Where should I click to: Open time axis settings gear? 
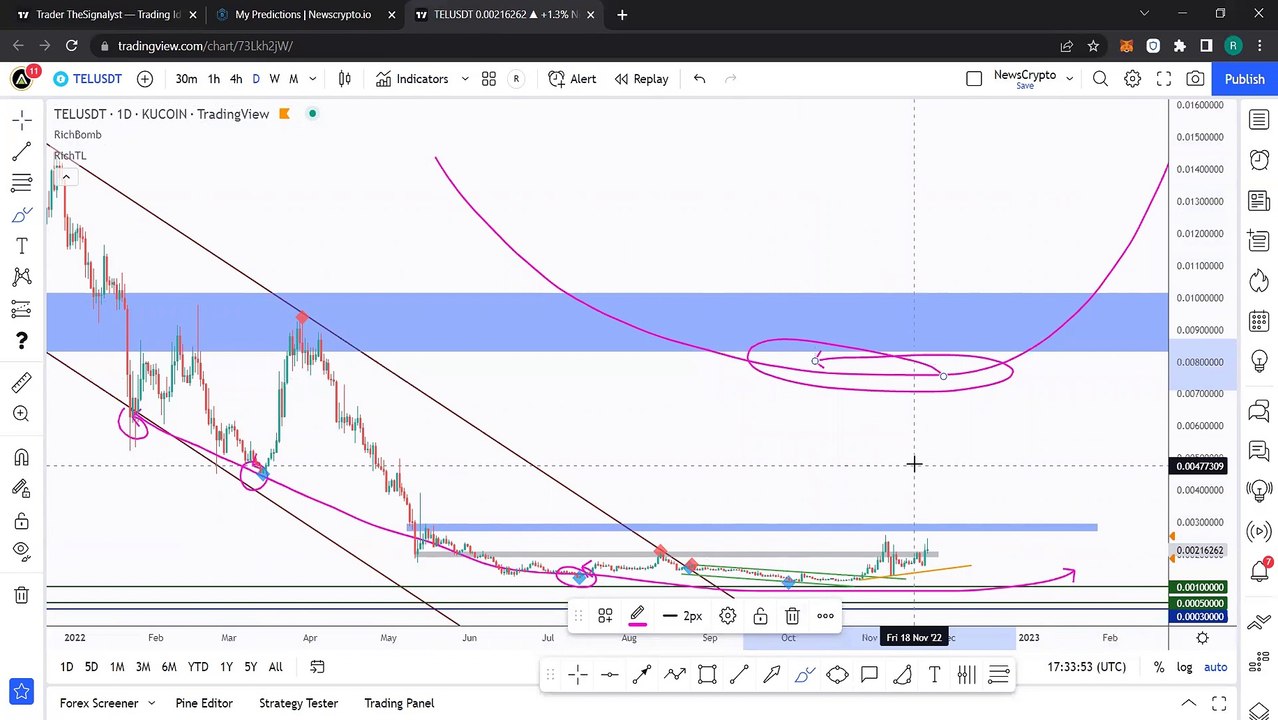[x=1202, y=638]
